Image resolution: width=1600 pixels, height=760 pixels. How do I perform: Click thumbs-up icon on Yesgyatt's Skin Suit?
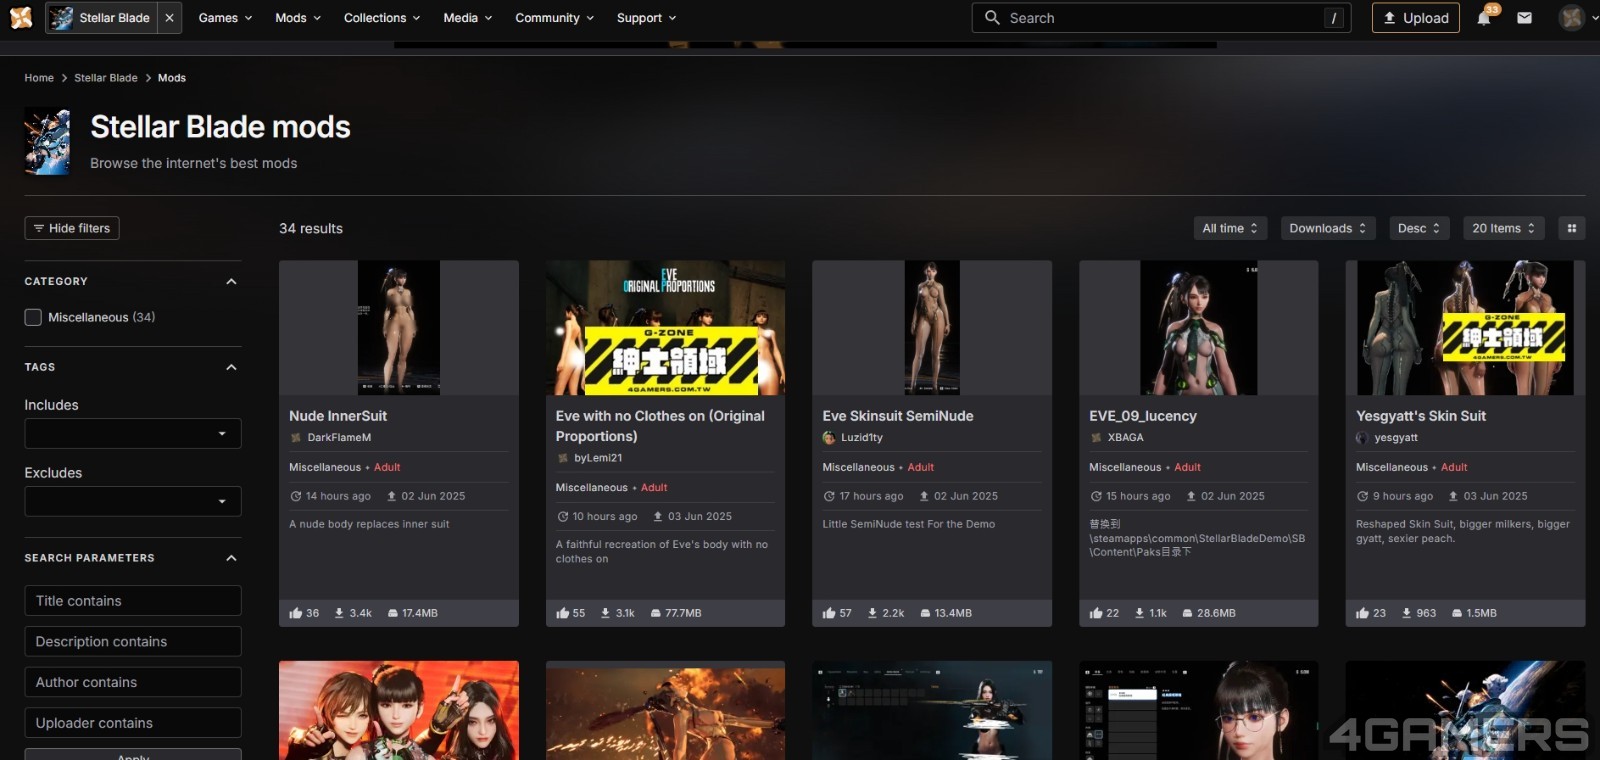pyautogui.click(x=1362, y=613)
